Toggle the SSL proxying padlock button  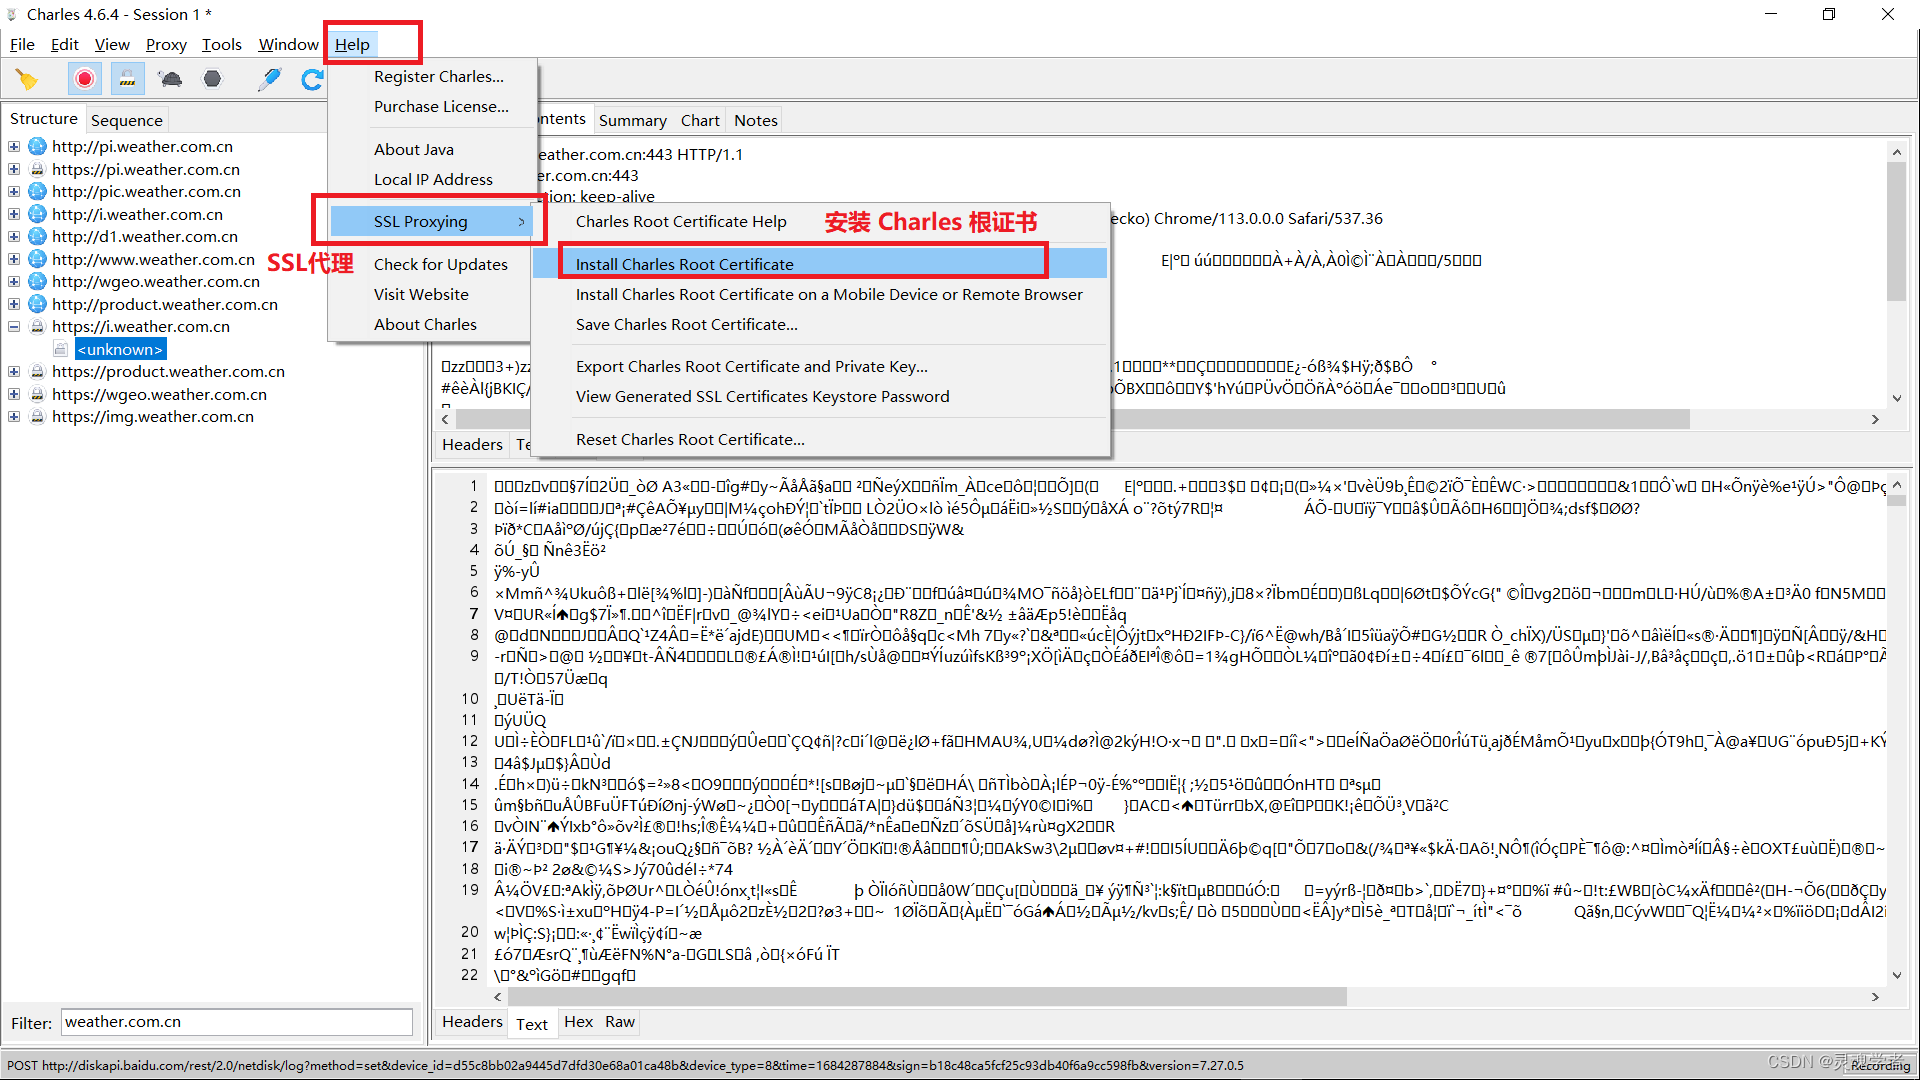click(127, 79)
